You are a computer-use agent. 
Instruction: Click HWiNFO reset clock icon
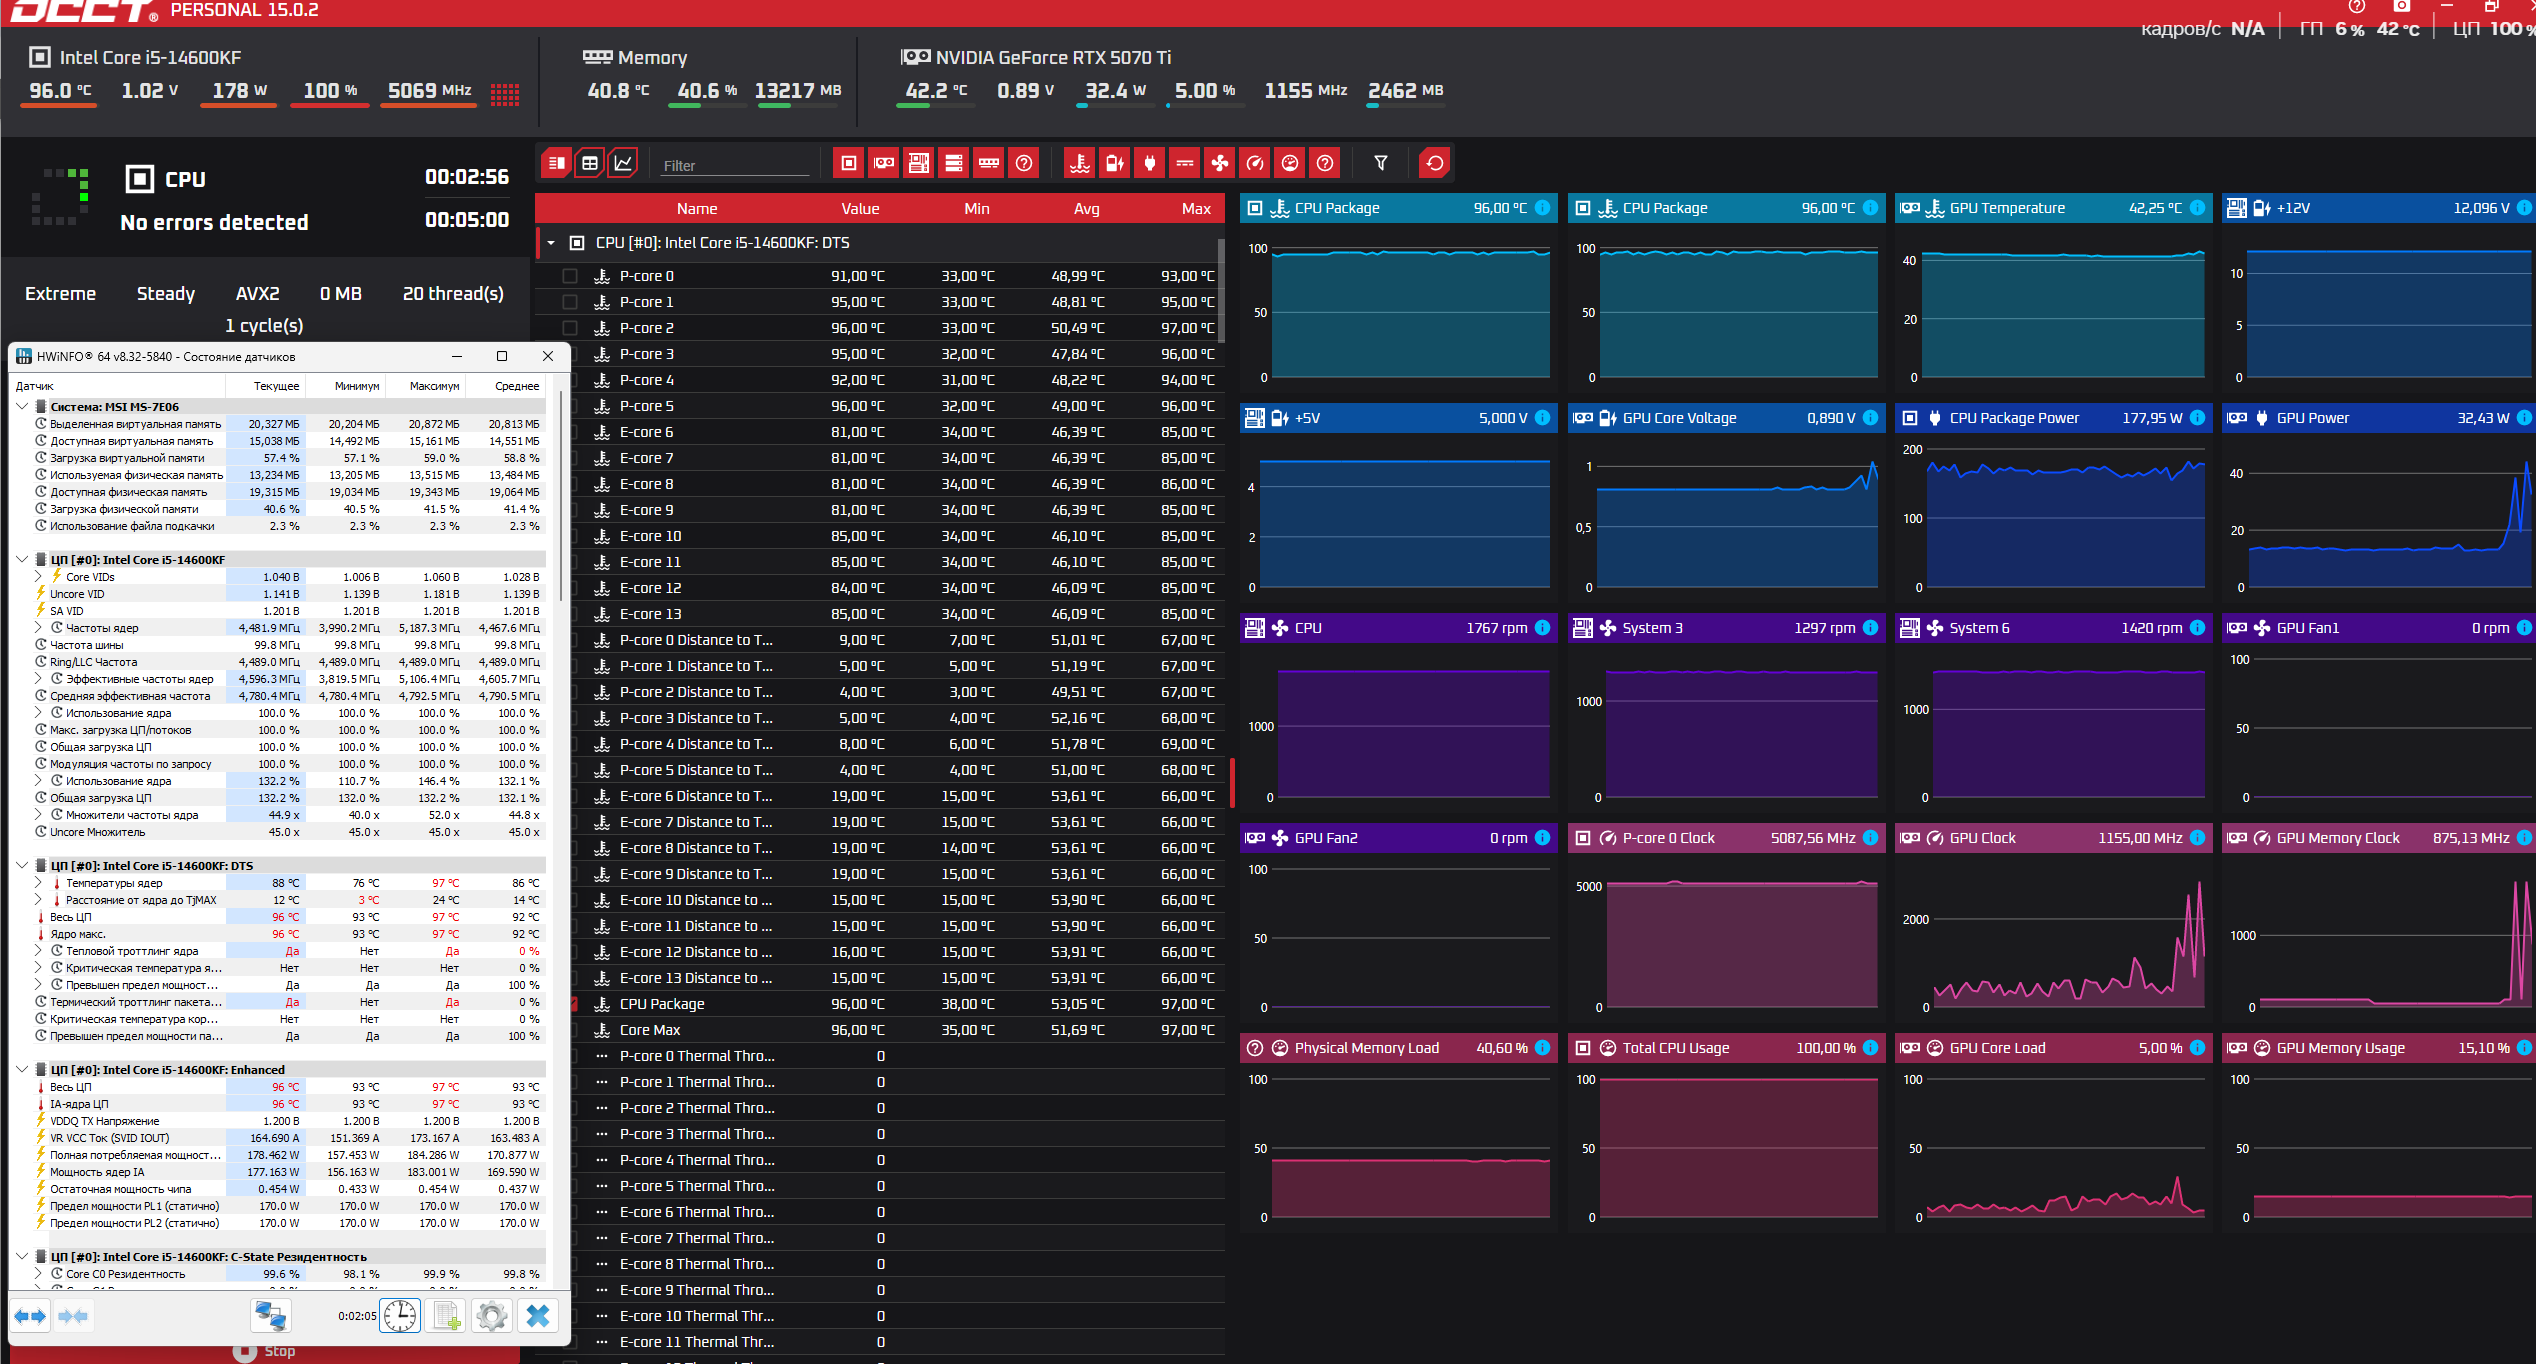(400, 1316)
